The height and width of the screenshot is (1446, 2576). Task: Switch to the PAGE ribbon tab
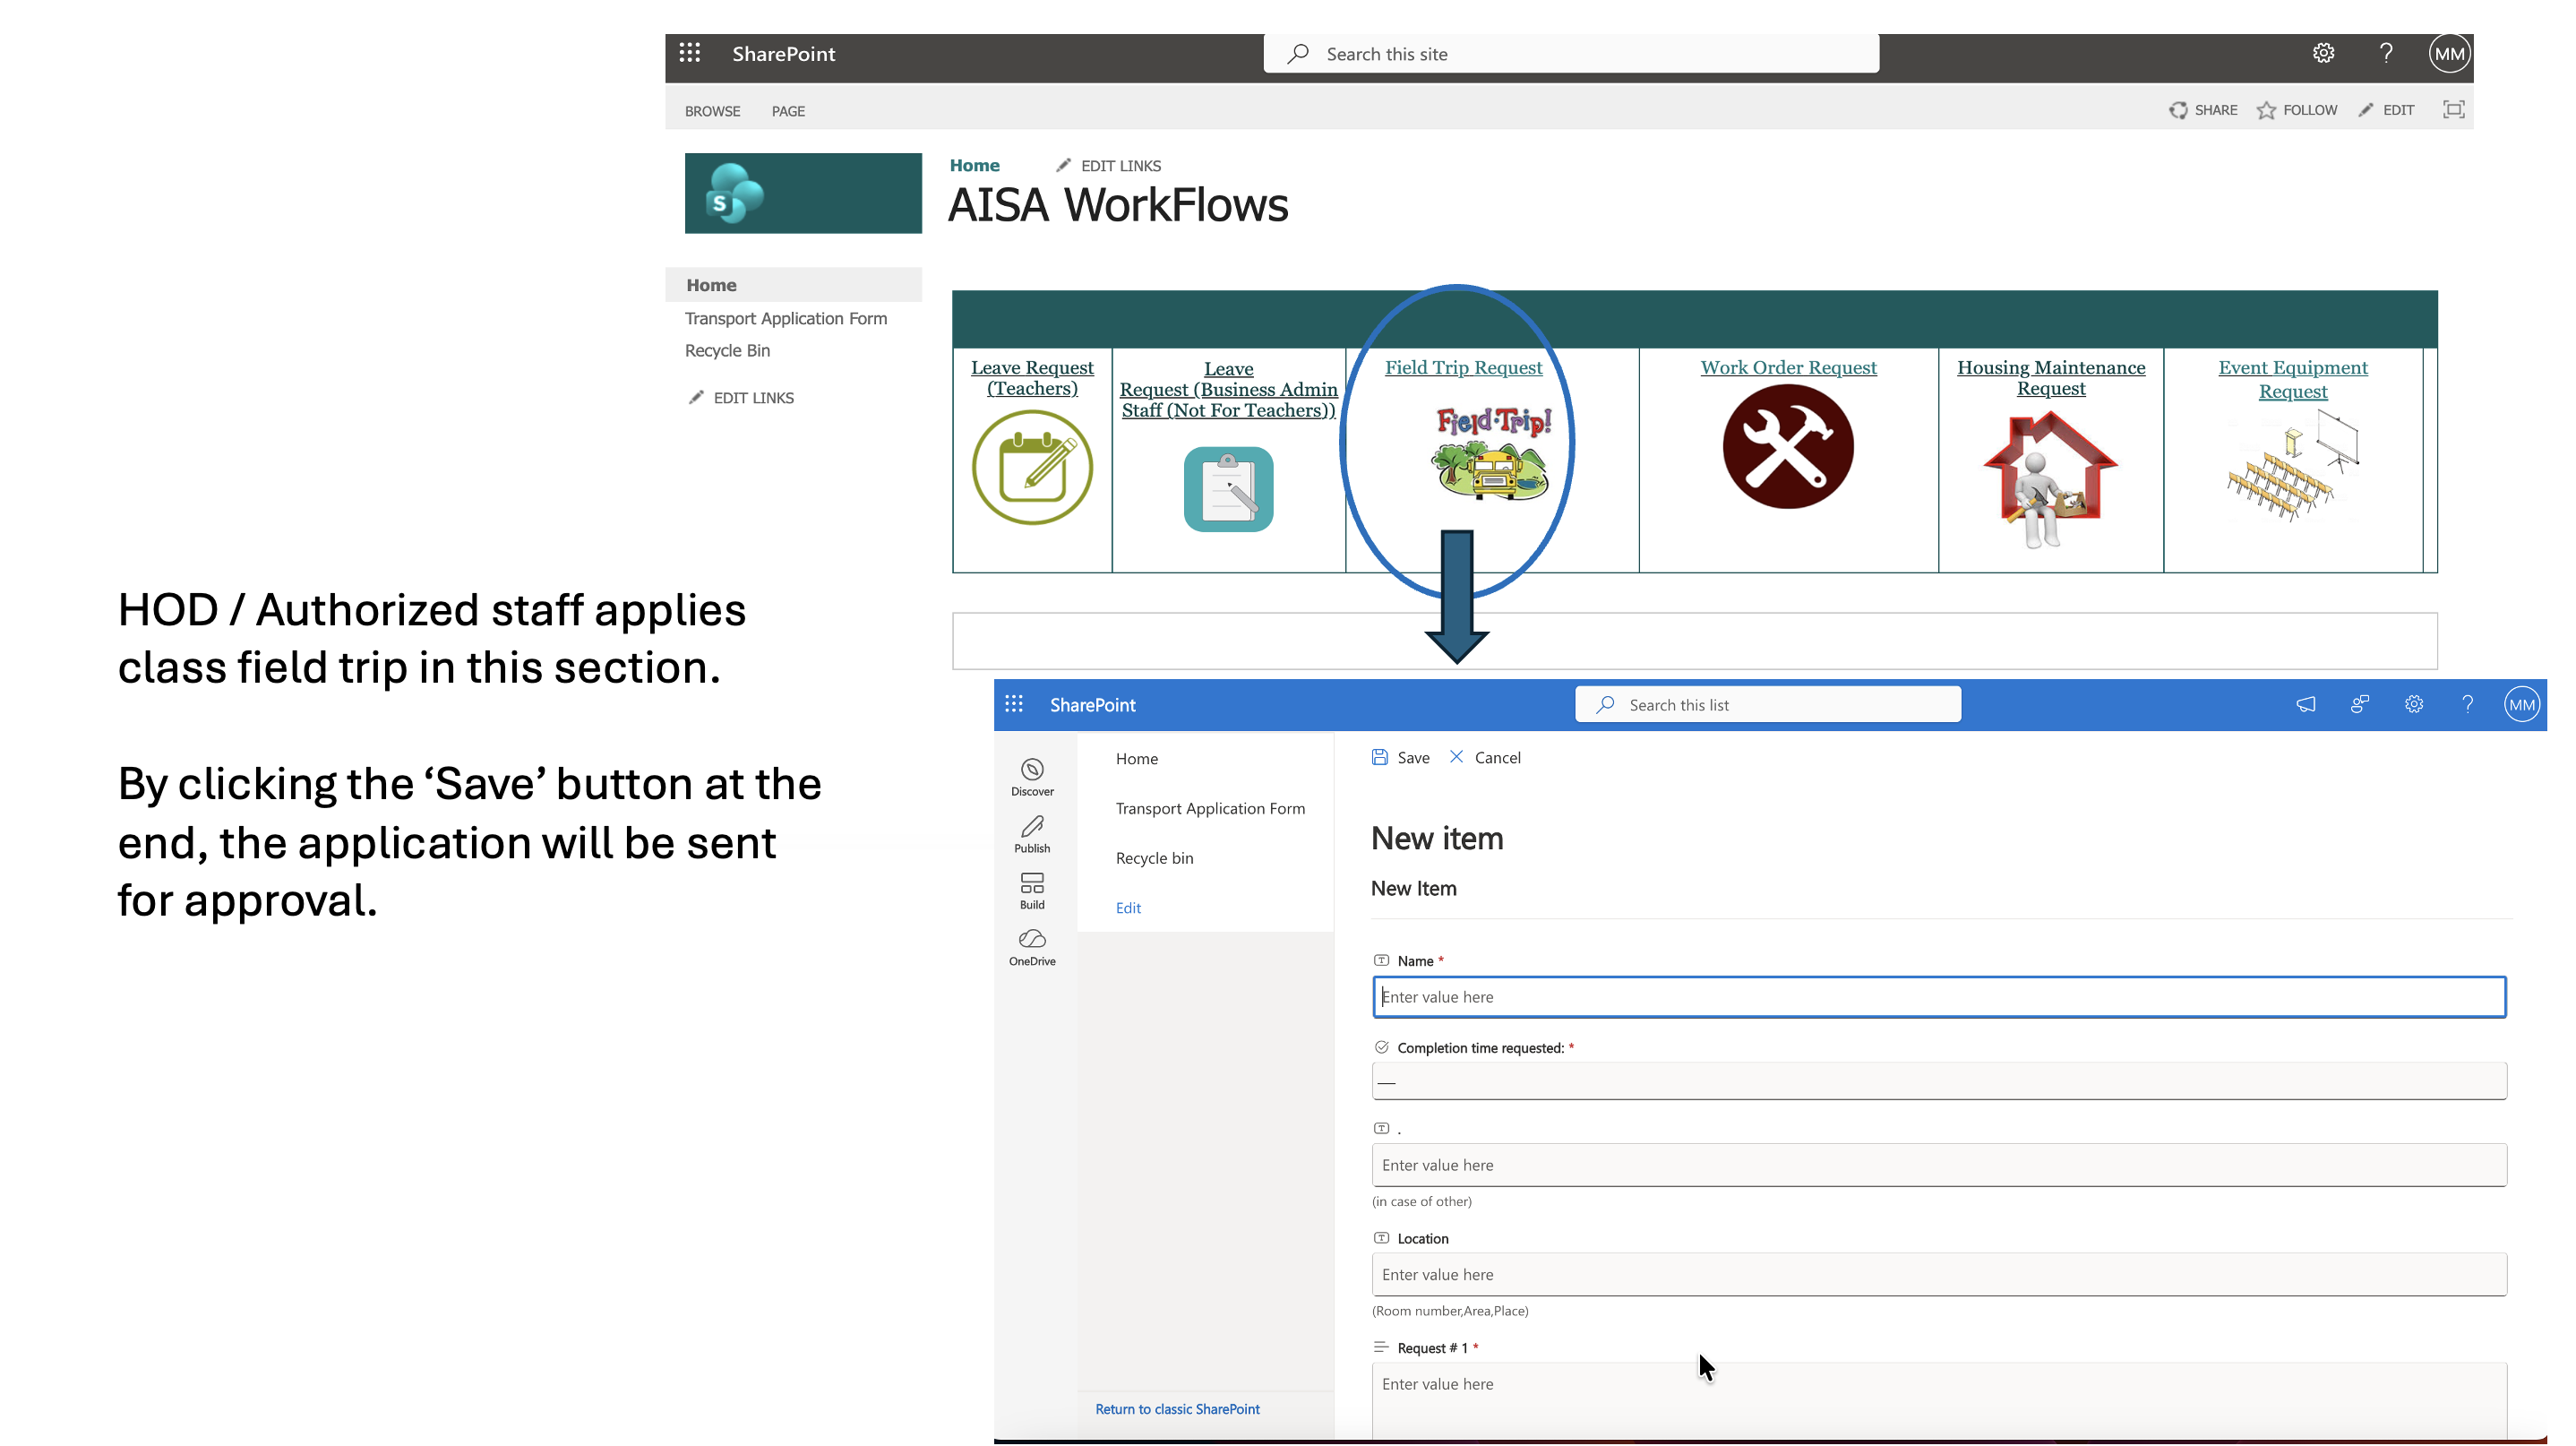coord(788,111)
